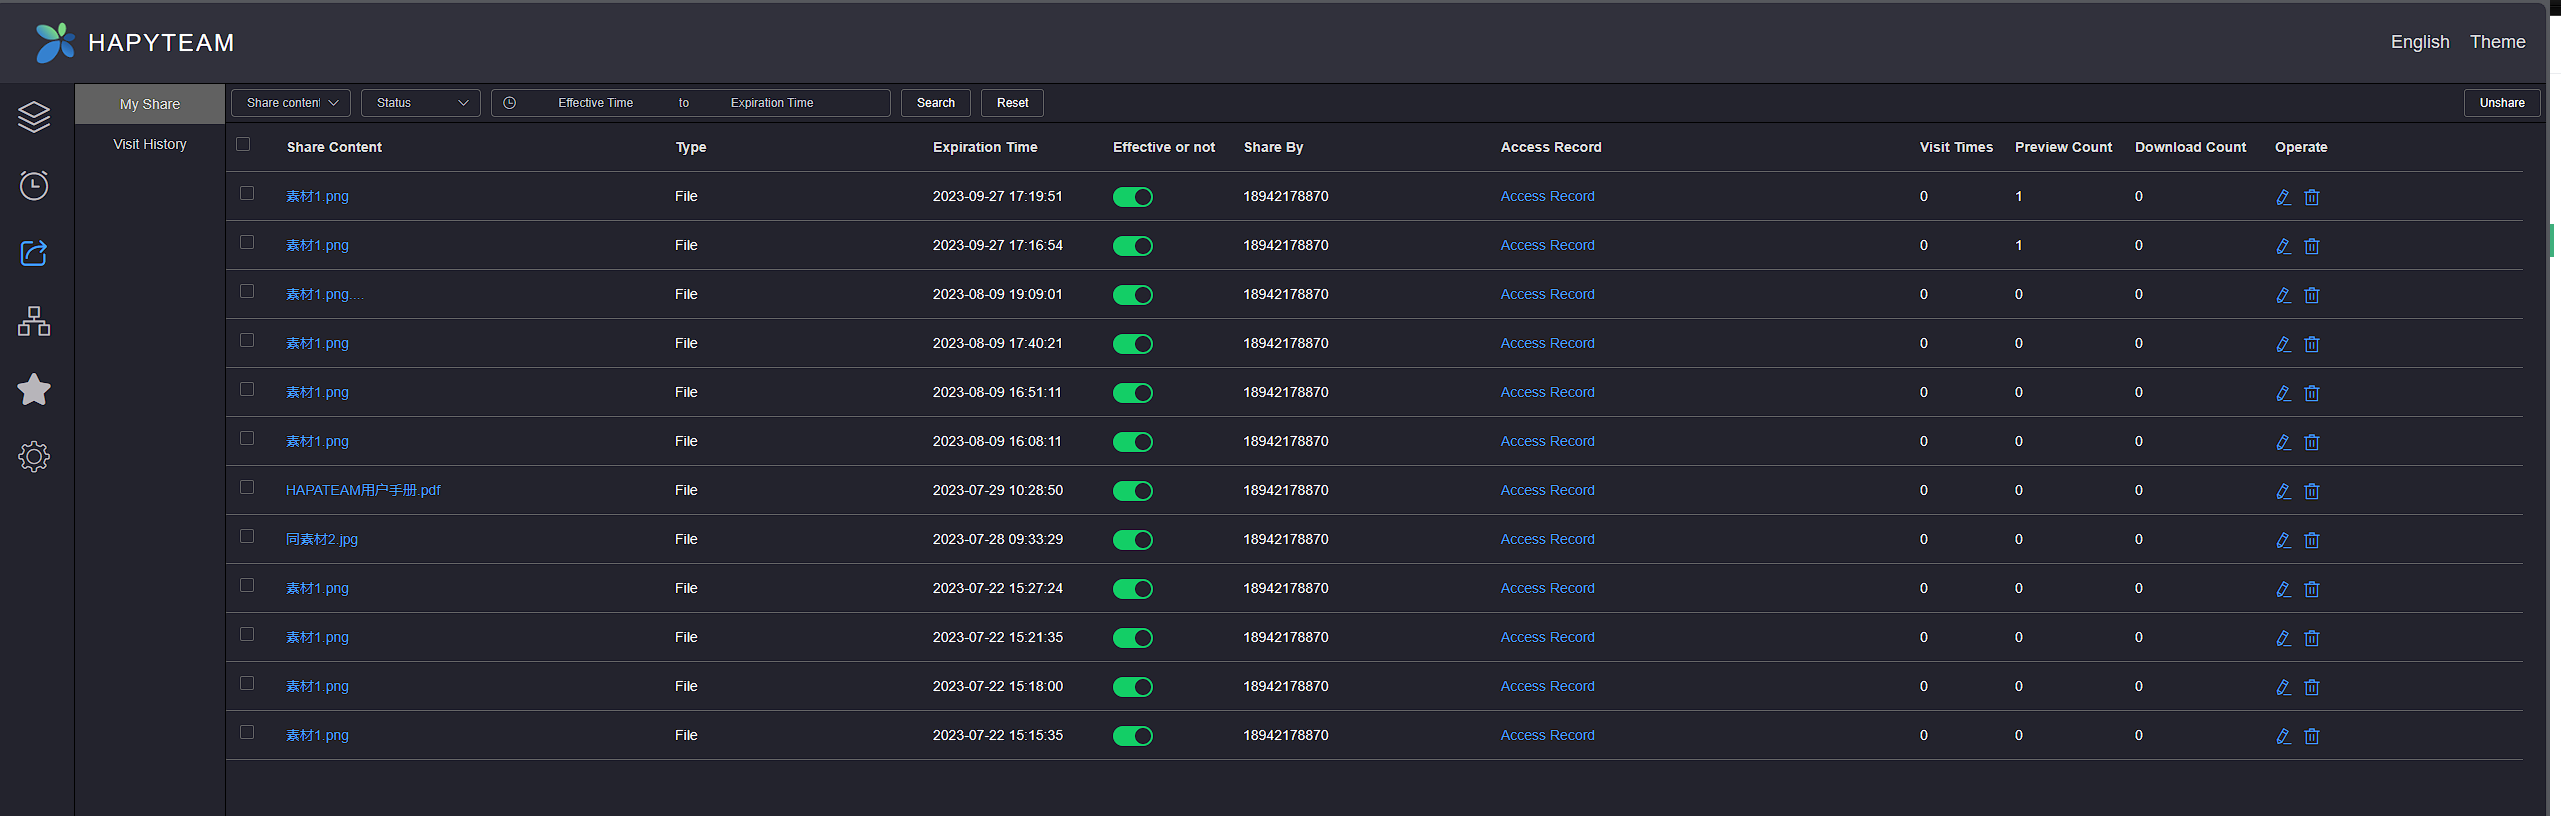Delete the share expiring 2023-09-27 17:19:51
Screen dimensions: 2561x816
click(x=2312, y=197)
